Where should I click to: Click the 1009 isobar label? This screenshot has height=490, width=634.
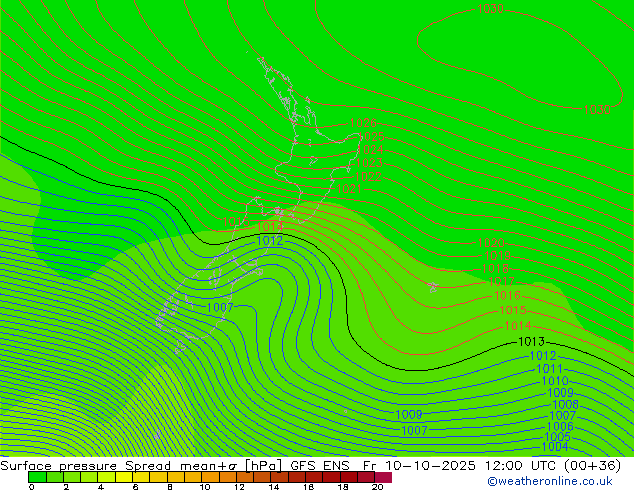(x=560, y=393)
